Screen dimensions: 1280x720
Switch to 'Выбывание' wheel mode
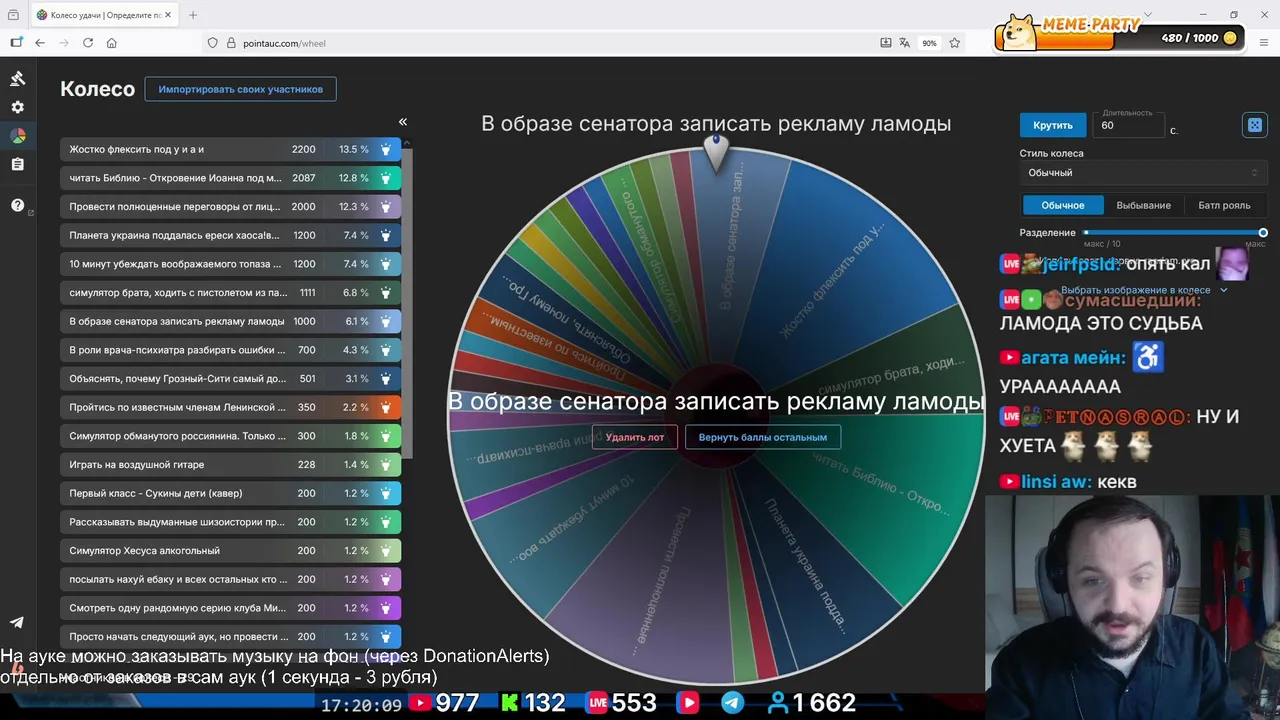pyautogui.click(x=1143, y=205)
